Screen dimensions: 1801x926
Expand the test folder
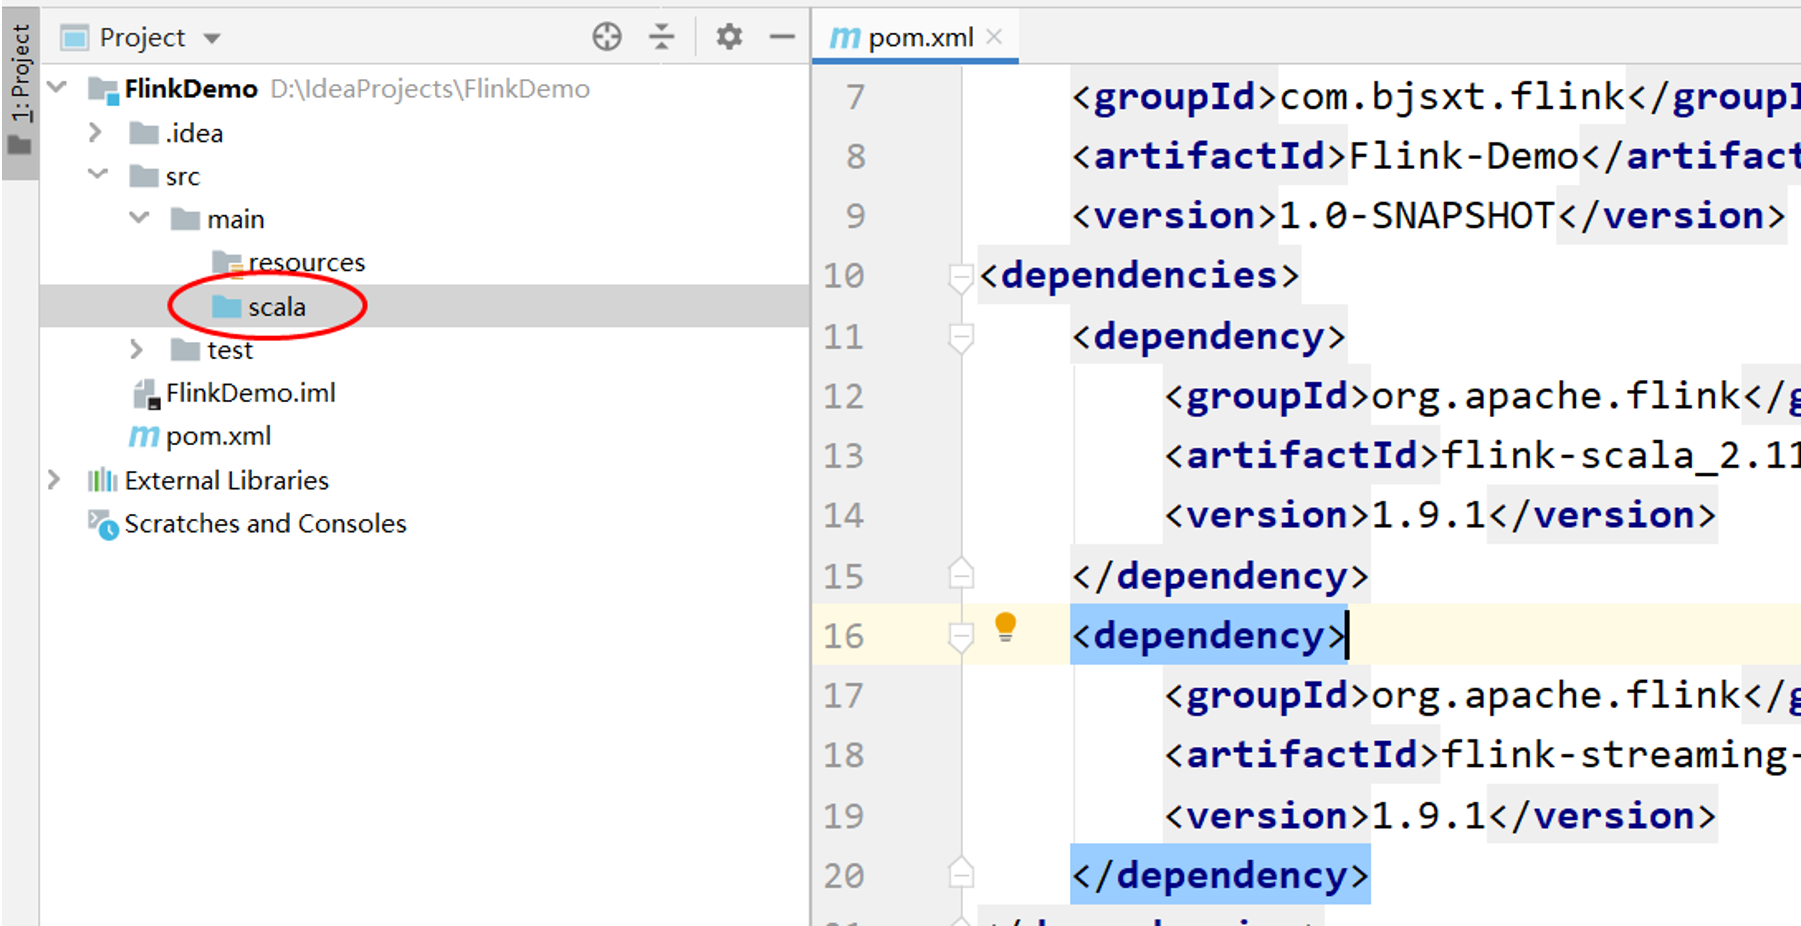click(137, 349)
